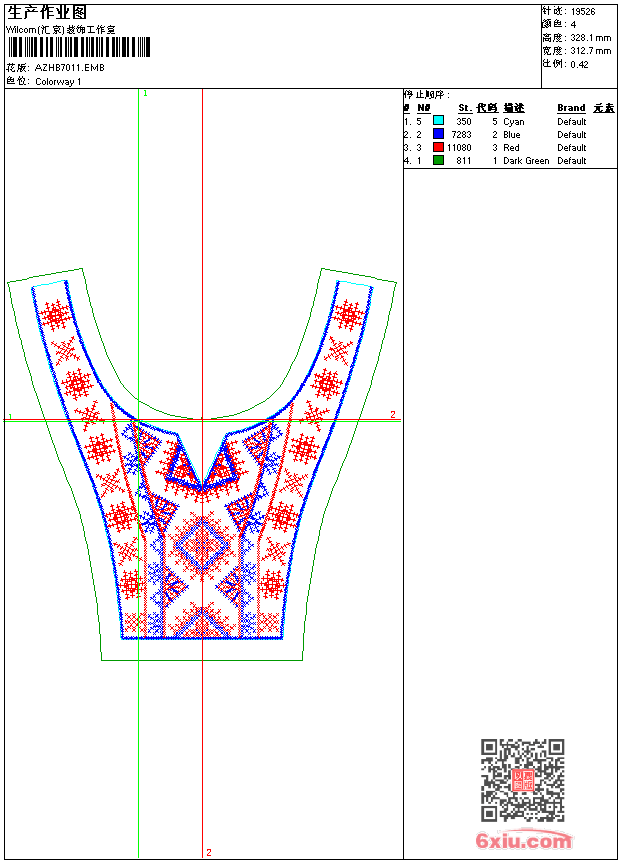Click the Default brand in Cyan row
This screenshot has width=620, height=860.
click(x=572, y=122)
